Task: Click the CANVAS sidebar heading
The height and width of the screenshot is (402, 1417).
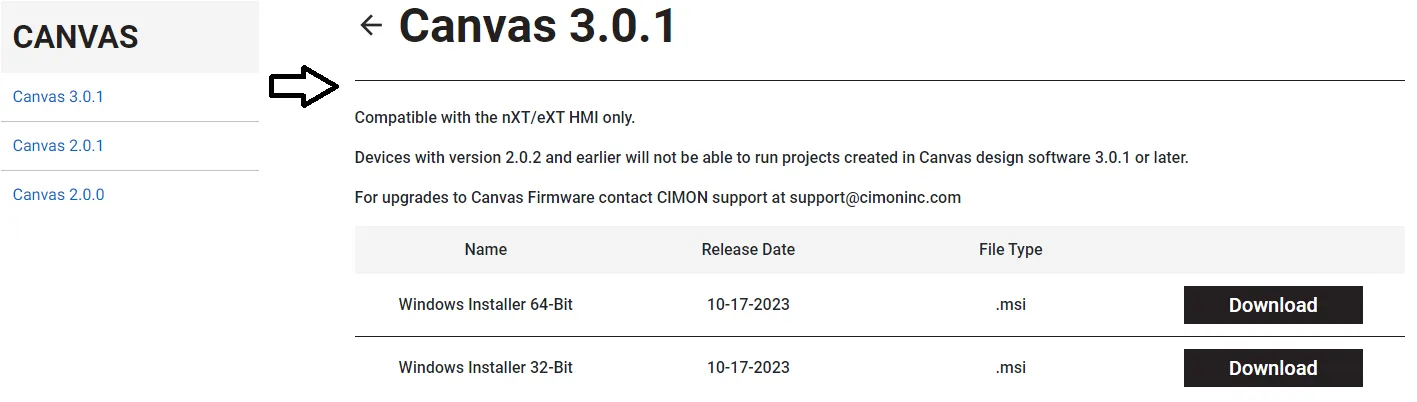Action: click(76, 38)
